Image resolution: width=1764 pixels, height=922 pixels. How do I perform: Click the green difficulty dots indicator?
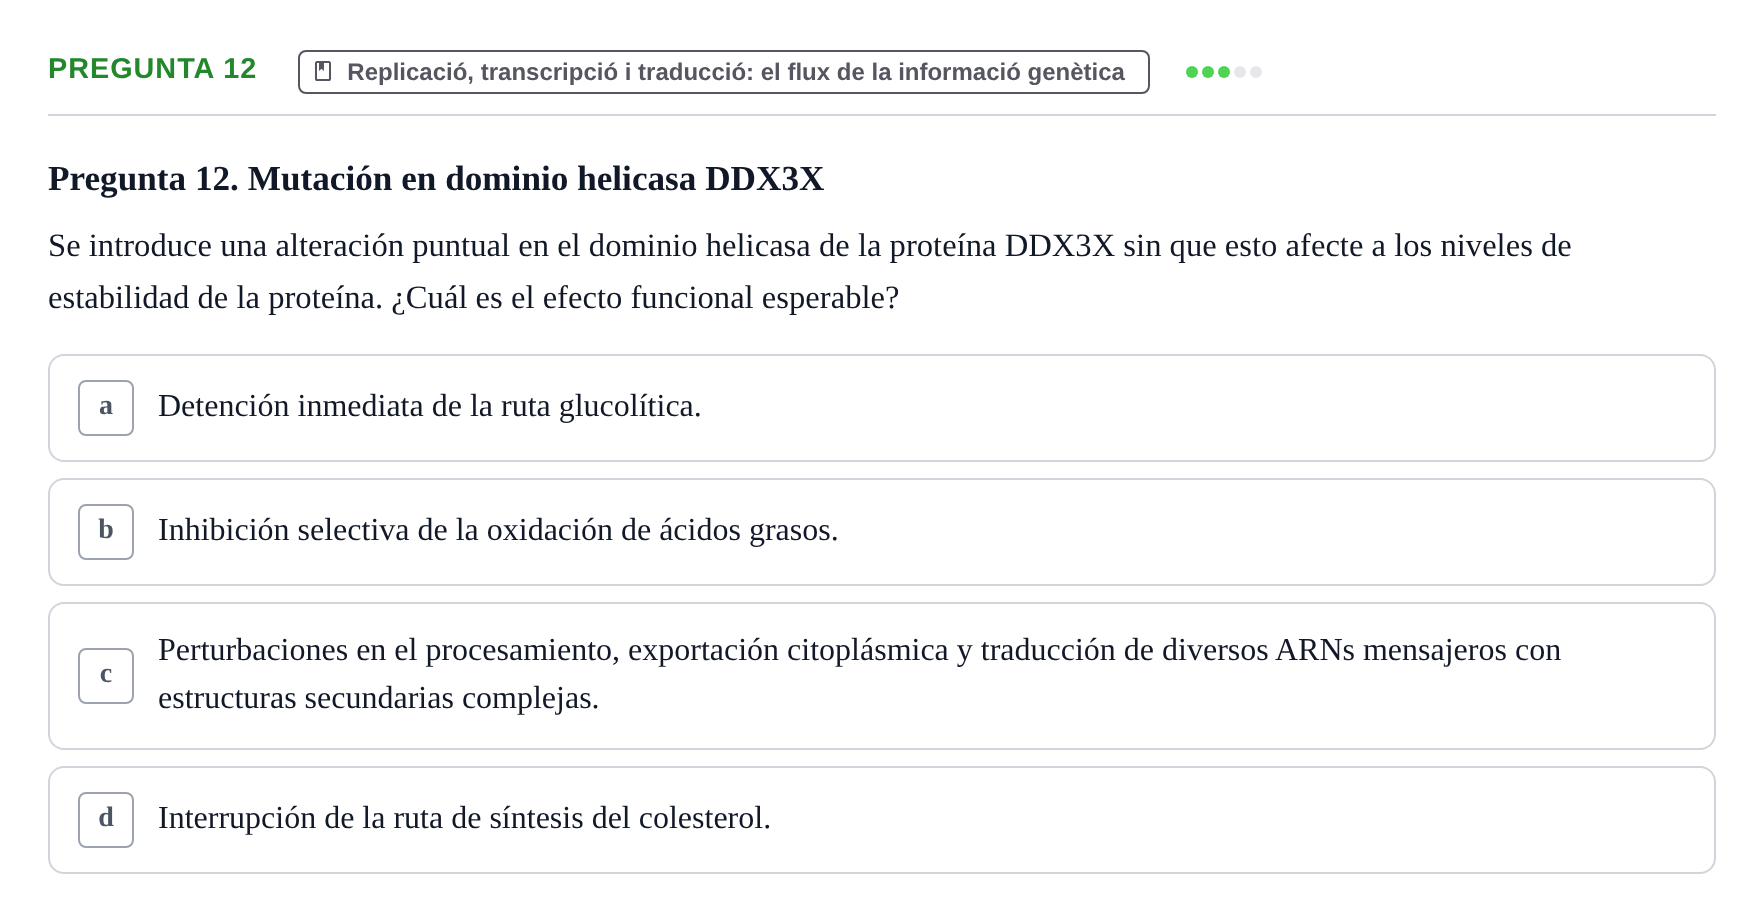pyautogui.click(x=1224, y=72)
